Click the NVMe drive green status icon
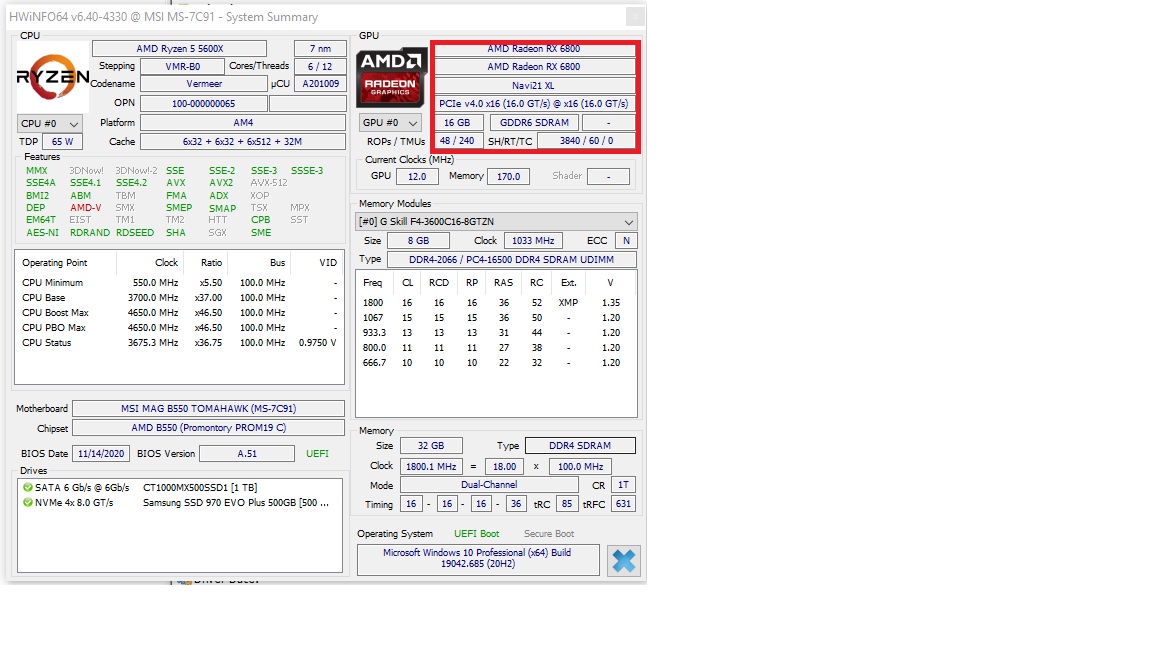The height and width of the screenshot is (648, 1152). point(28,503)
